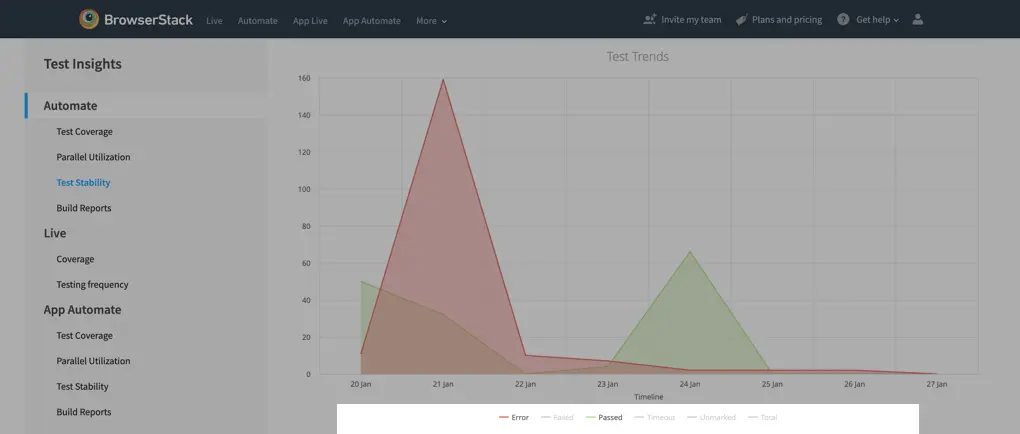Open Parallel Utilization under Automate
1020x434 pixels.
[93, 157]
